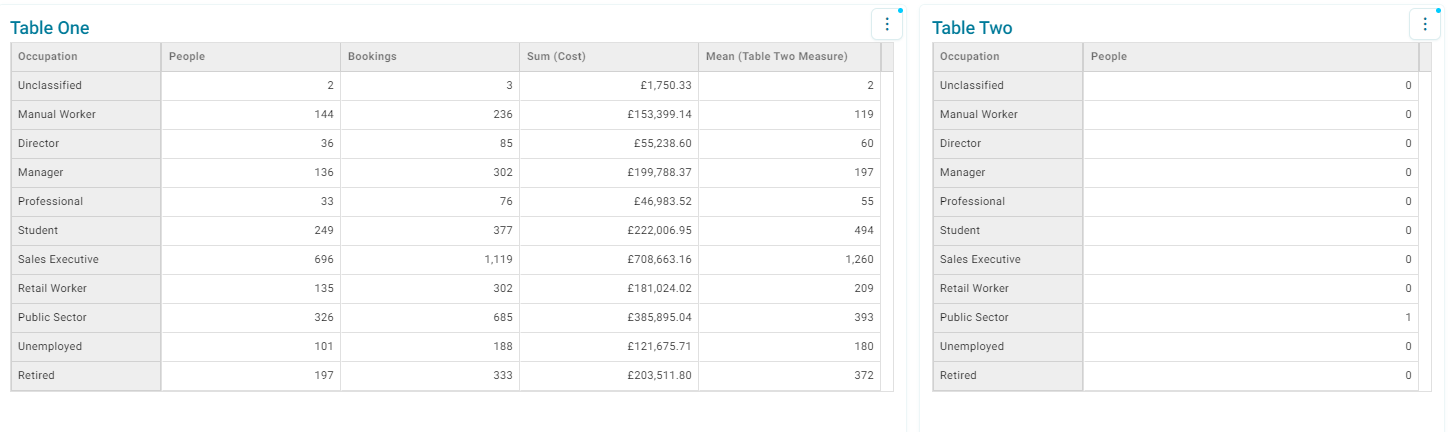1451x432 pixels.
Task: Select the Bookings column header
Action: [430, 57]
